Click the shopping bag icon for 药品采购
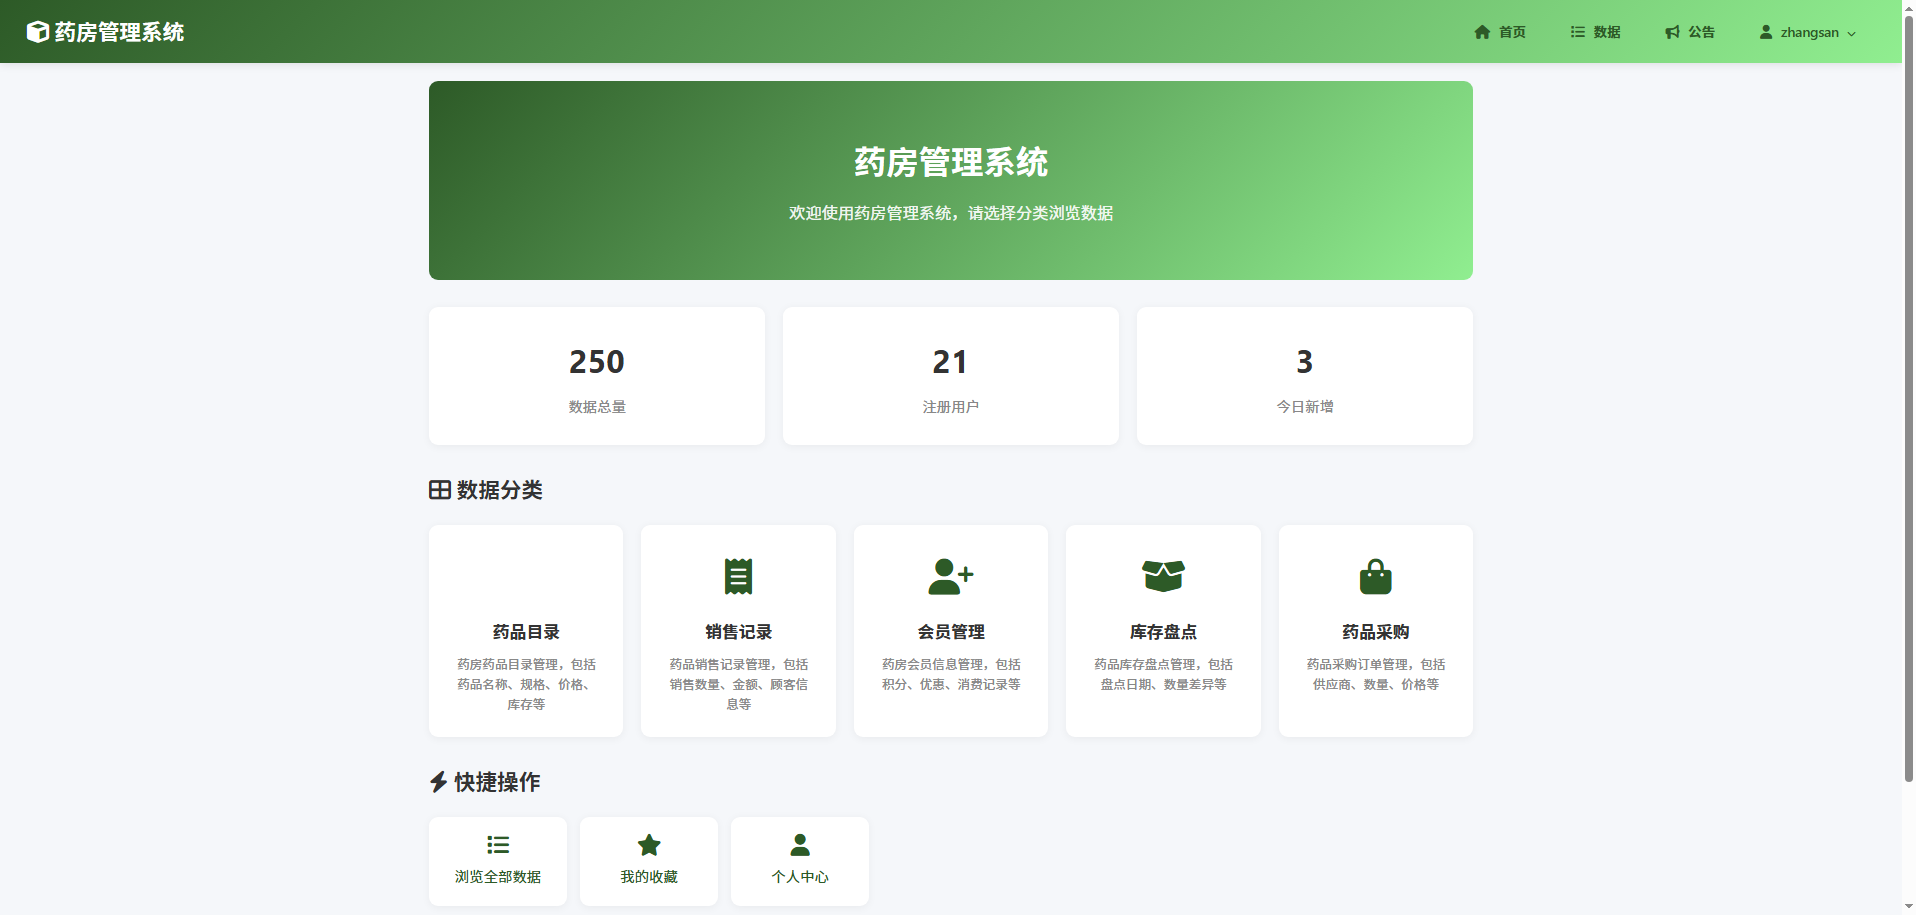 coord(1376,576)
